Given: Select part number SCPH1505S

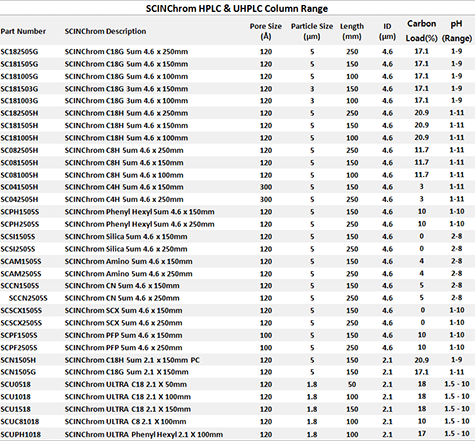Looking at the screenshot, I should 20,212.
